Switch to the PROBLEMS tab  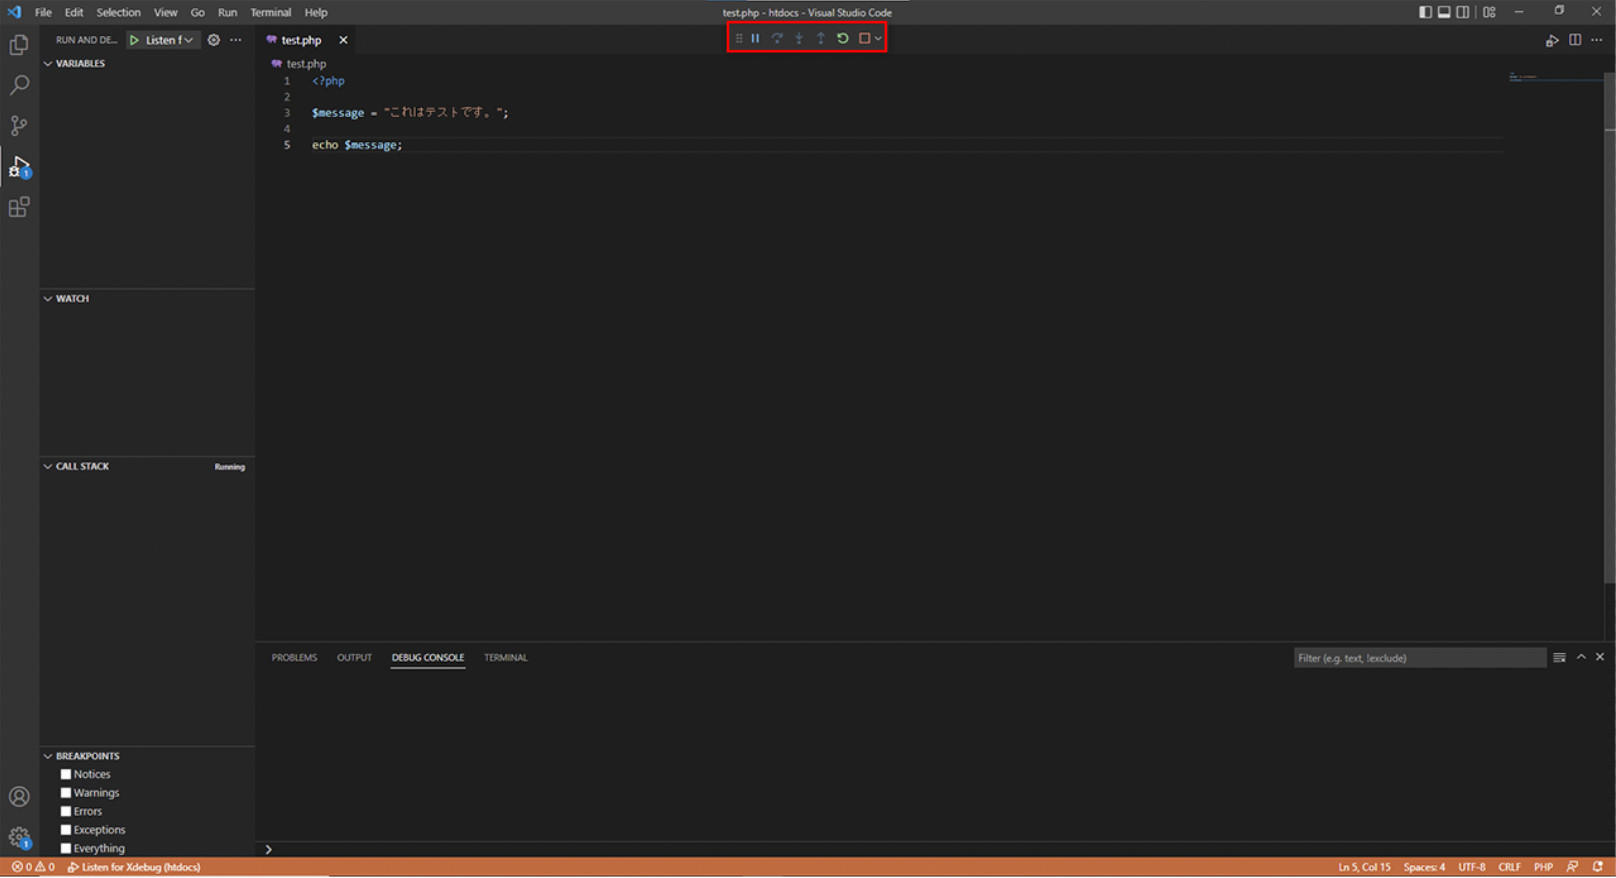[x=294, y=657]
